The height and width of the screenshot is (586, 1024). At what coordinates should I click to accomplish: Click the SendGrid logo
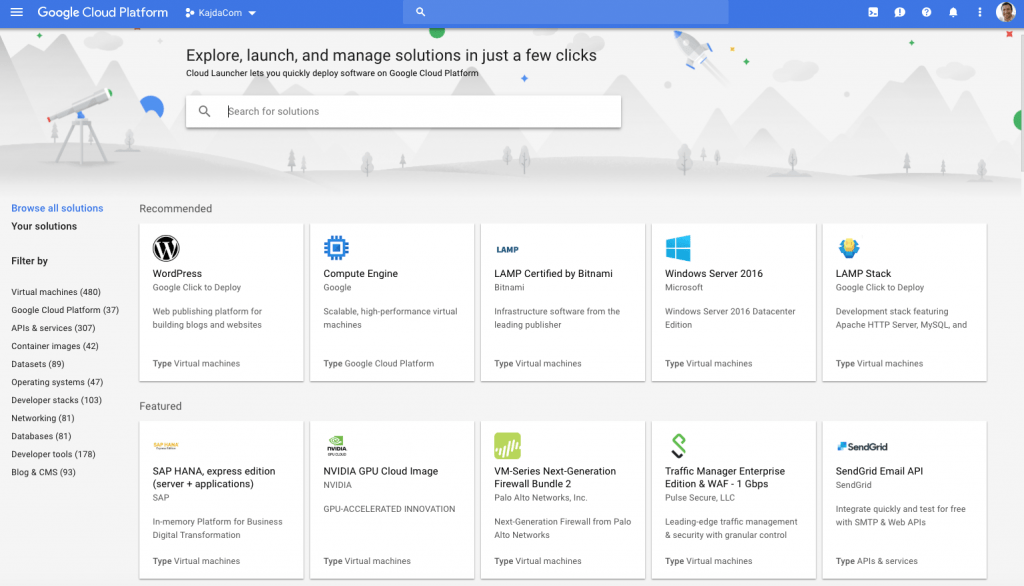(862, 446)
